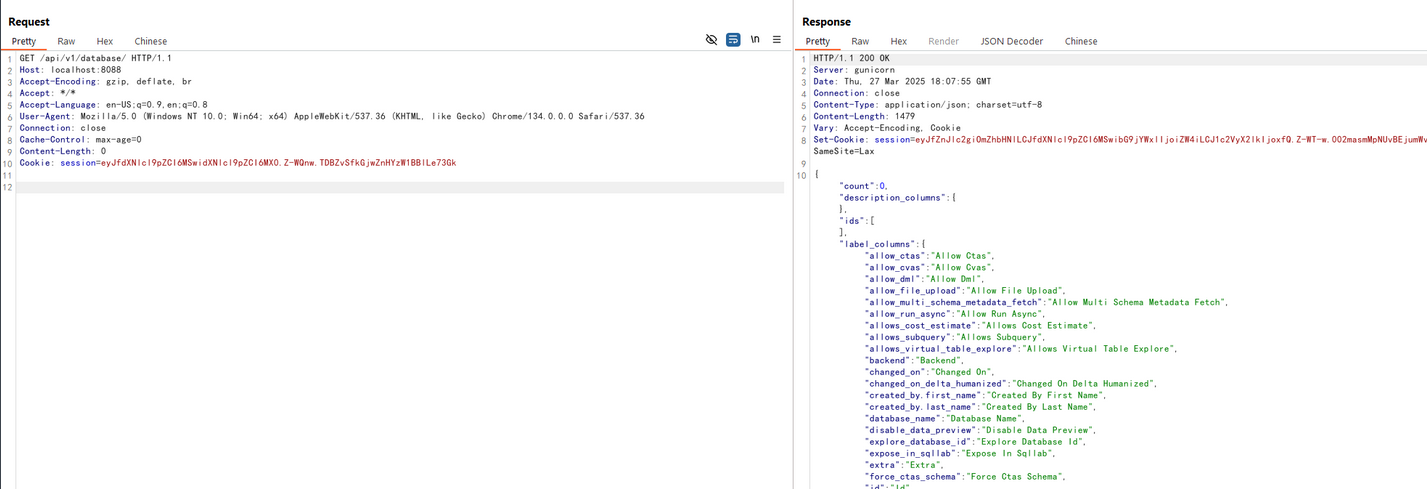Click the "backend":"Backend" entry
The image size is (1427, 489).
915,360
